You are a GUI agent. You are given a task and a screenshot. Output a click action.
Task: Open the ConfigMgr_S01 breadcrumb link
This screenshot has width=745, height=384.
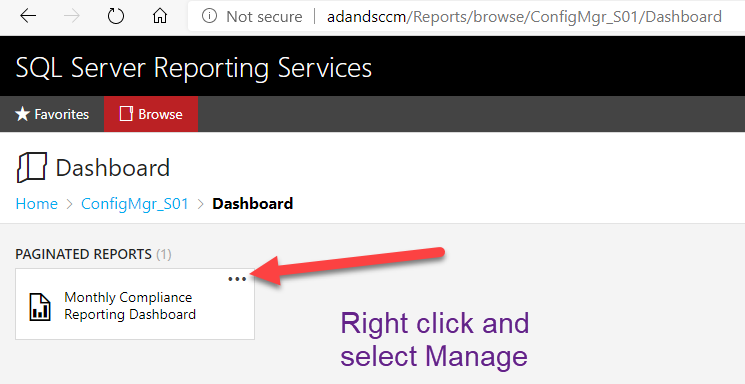(x=135, y=203)
